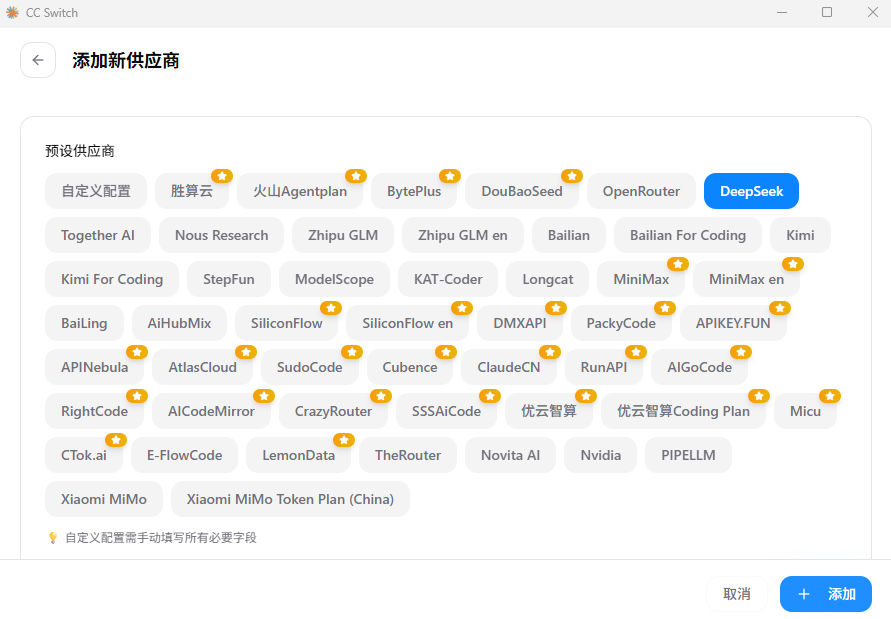Click the plus icon on 添加 button
This screenshot has height=619, width=891.
(803, 594)
